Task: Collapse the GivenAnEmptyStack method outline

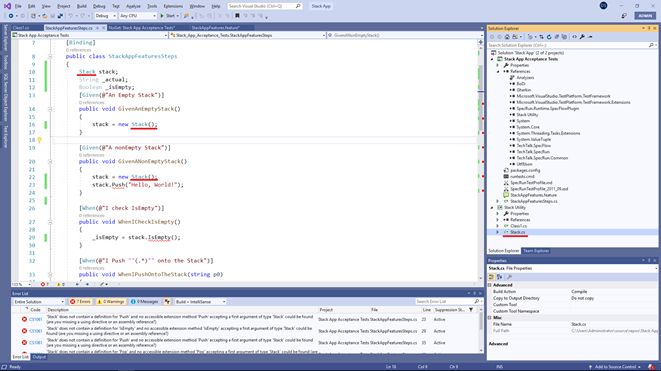Action: click(x=50, y=109)
